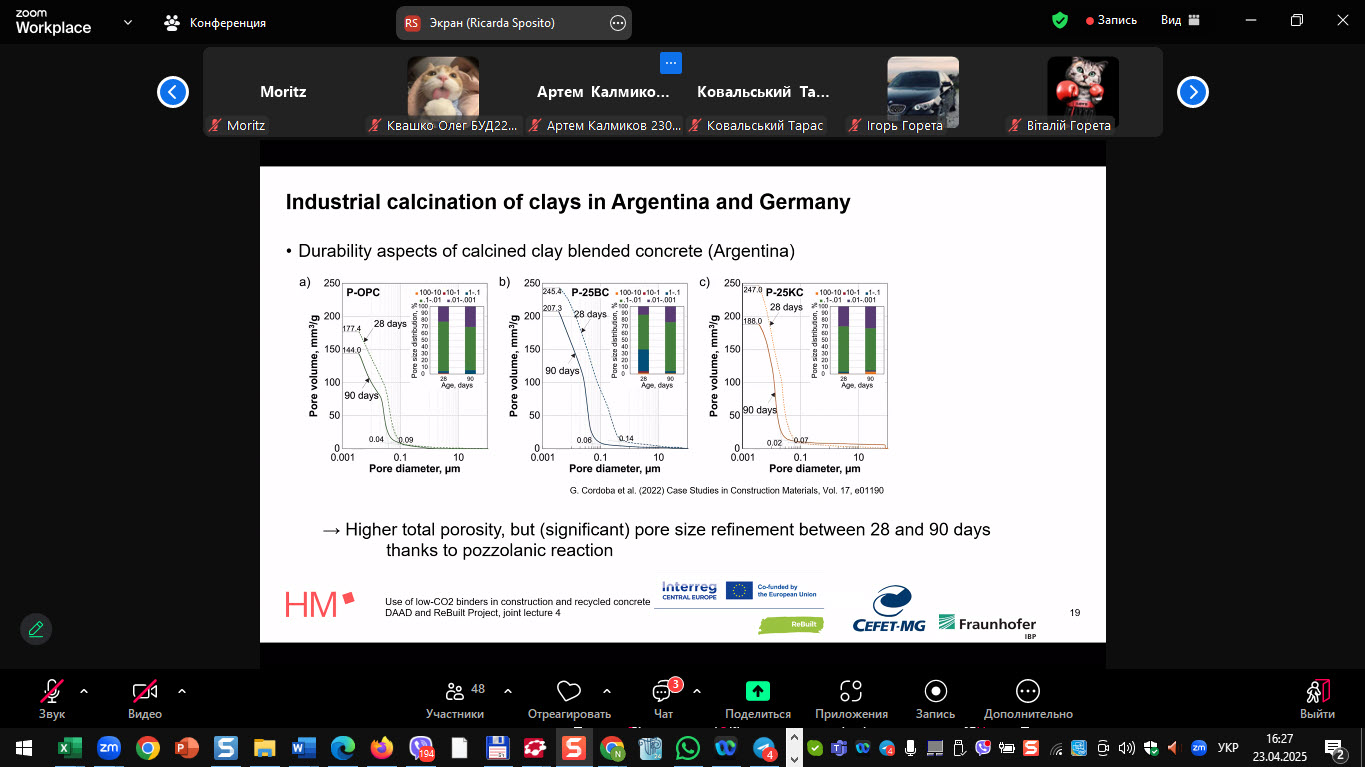Click the red Запись recording indicator
This screenshot has height=767, width=1365.
[x=1111, y=20]
